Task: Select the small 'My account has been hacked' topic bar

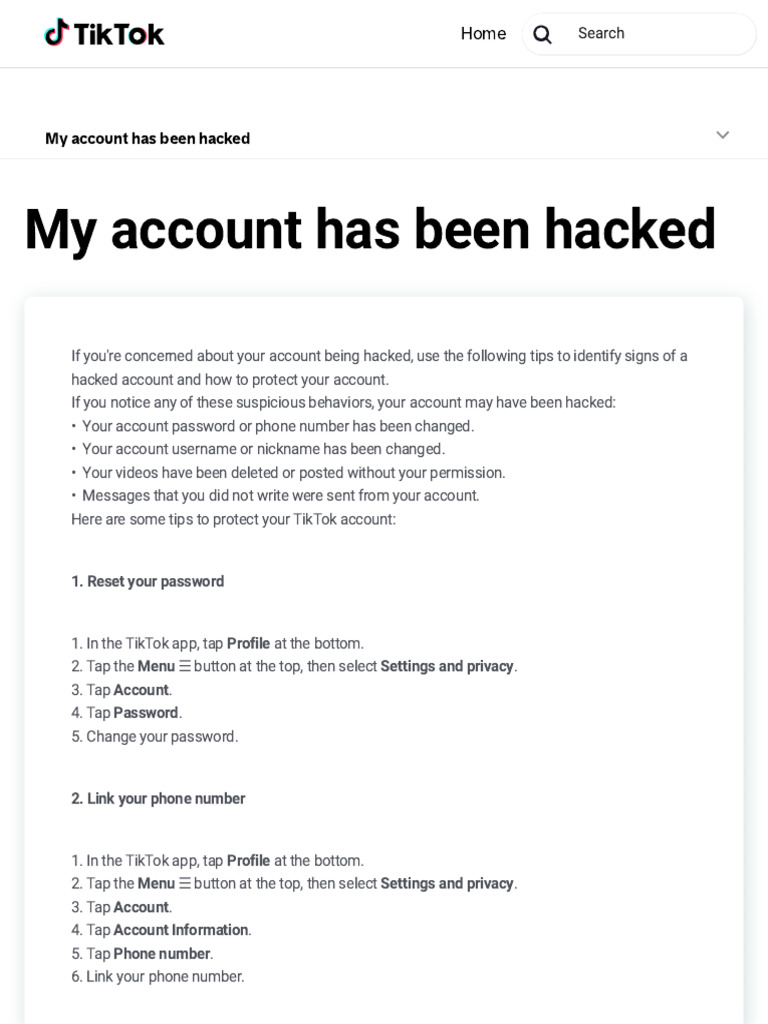Action: [148, 138]
